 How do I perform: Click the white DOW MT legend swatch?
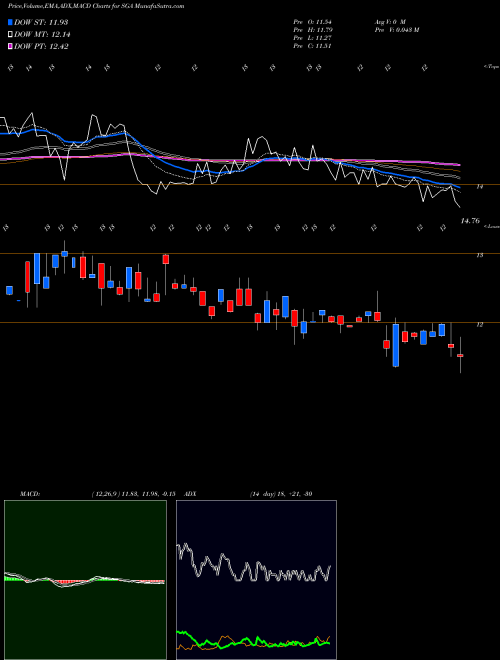point(11,35)
